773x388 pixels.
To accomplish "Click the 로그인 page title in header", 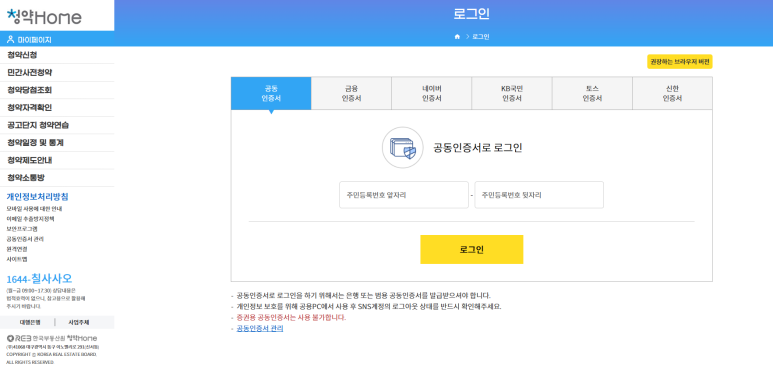I will (x=472, y=14).
